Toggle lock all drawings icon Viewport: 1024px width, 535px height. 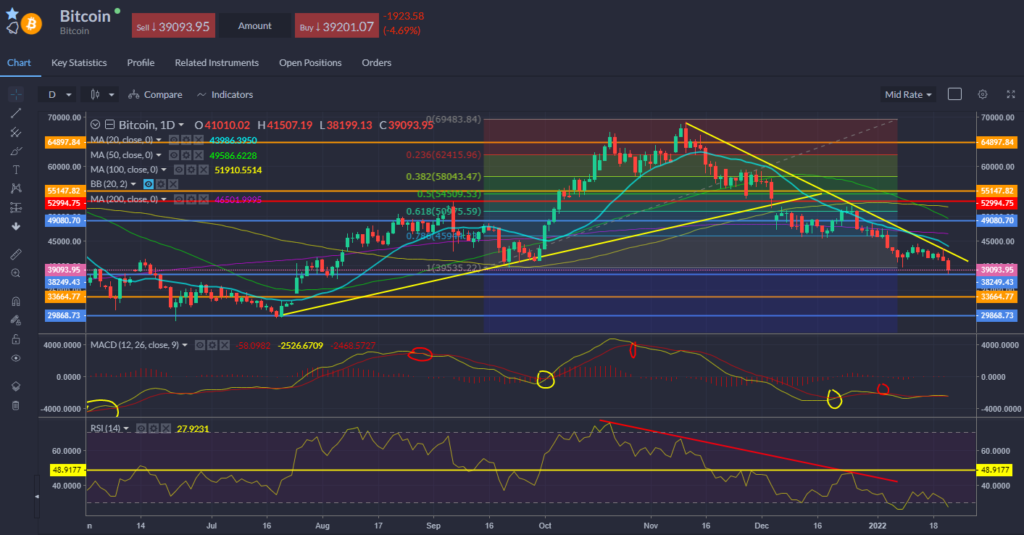15,338
